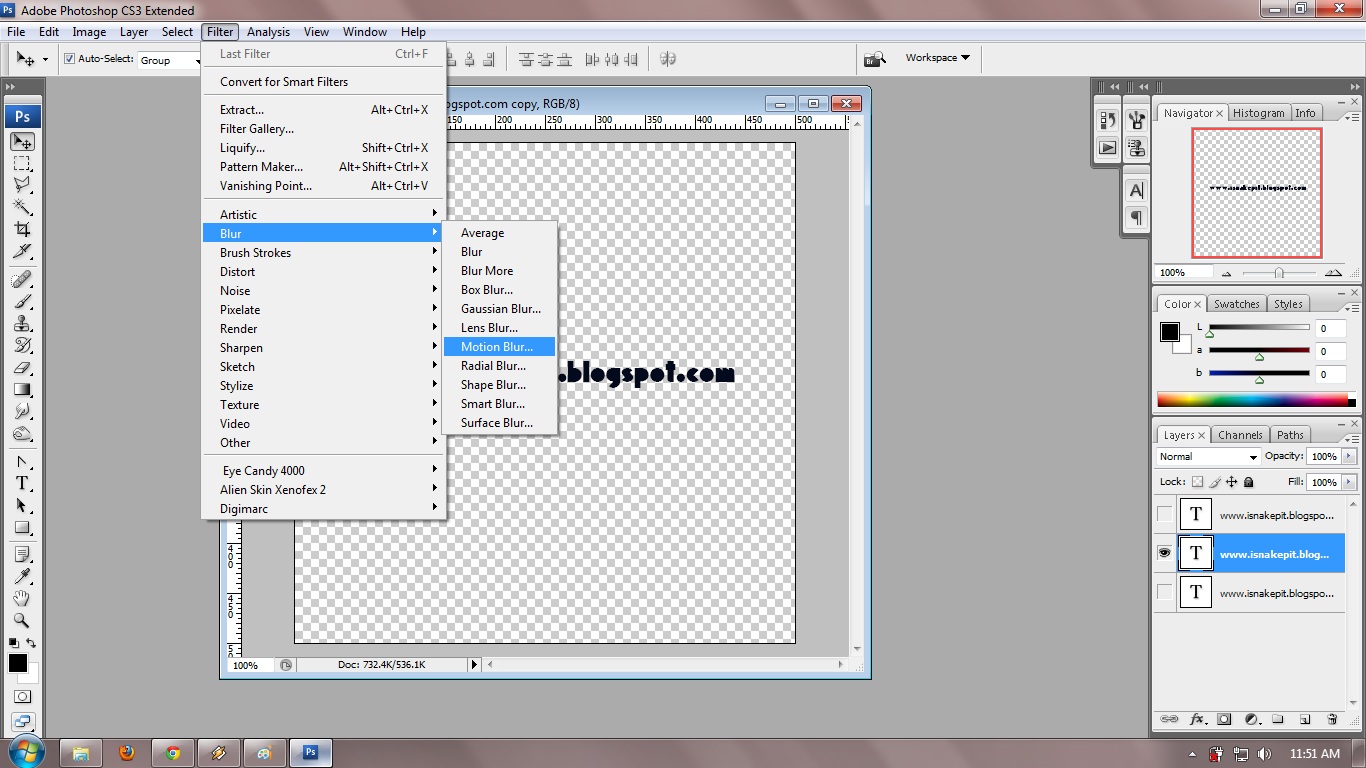Select the Eyedropper tool
This screenshot has width=1366, height=768.
click(22, 576)
